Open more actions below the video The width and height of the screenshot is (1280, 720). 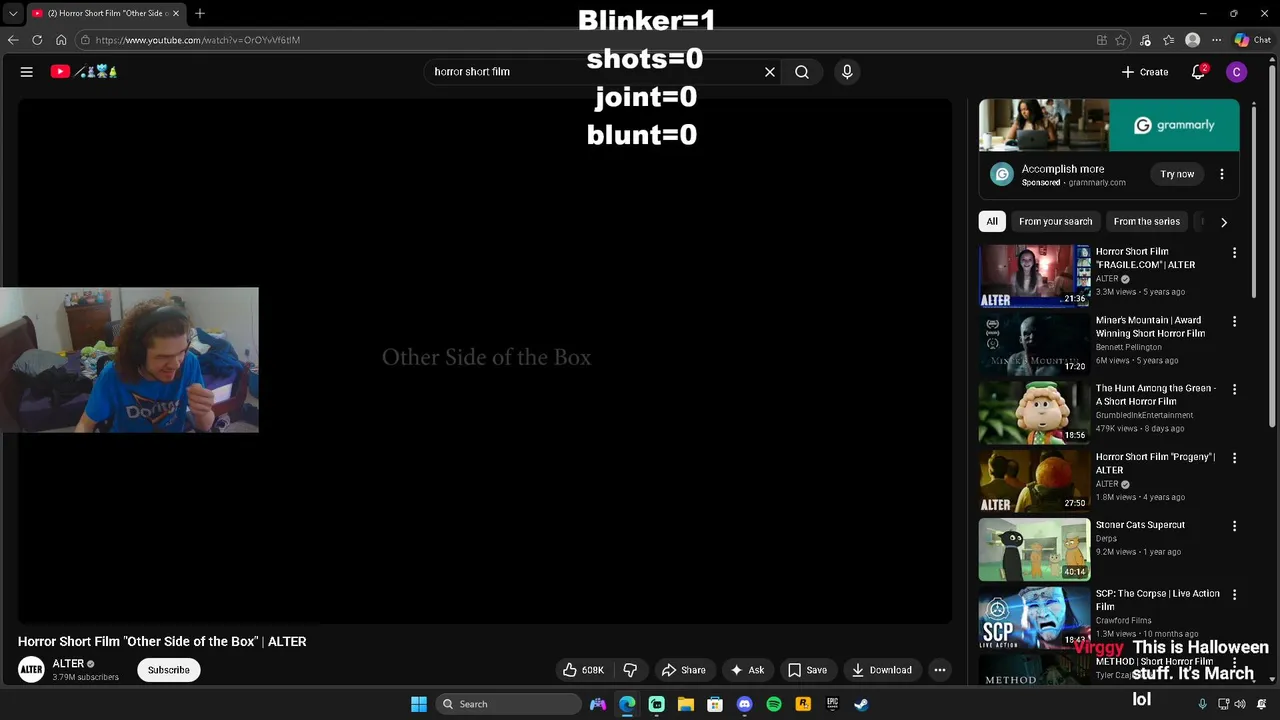coord(940,670)
